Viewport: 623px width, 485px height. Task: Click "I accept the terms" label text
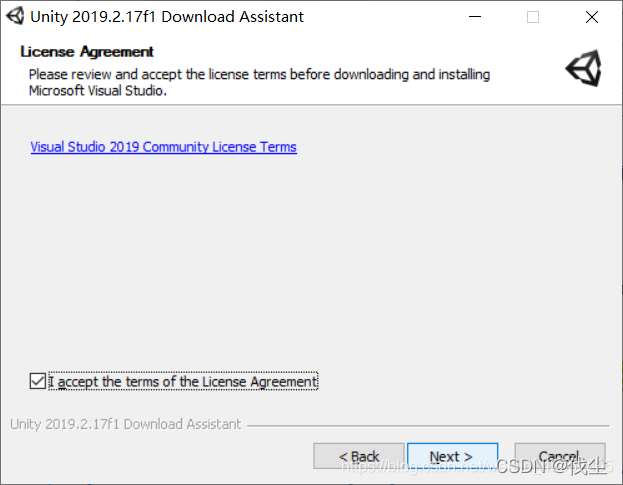183,381
